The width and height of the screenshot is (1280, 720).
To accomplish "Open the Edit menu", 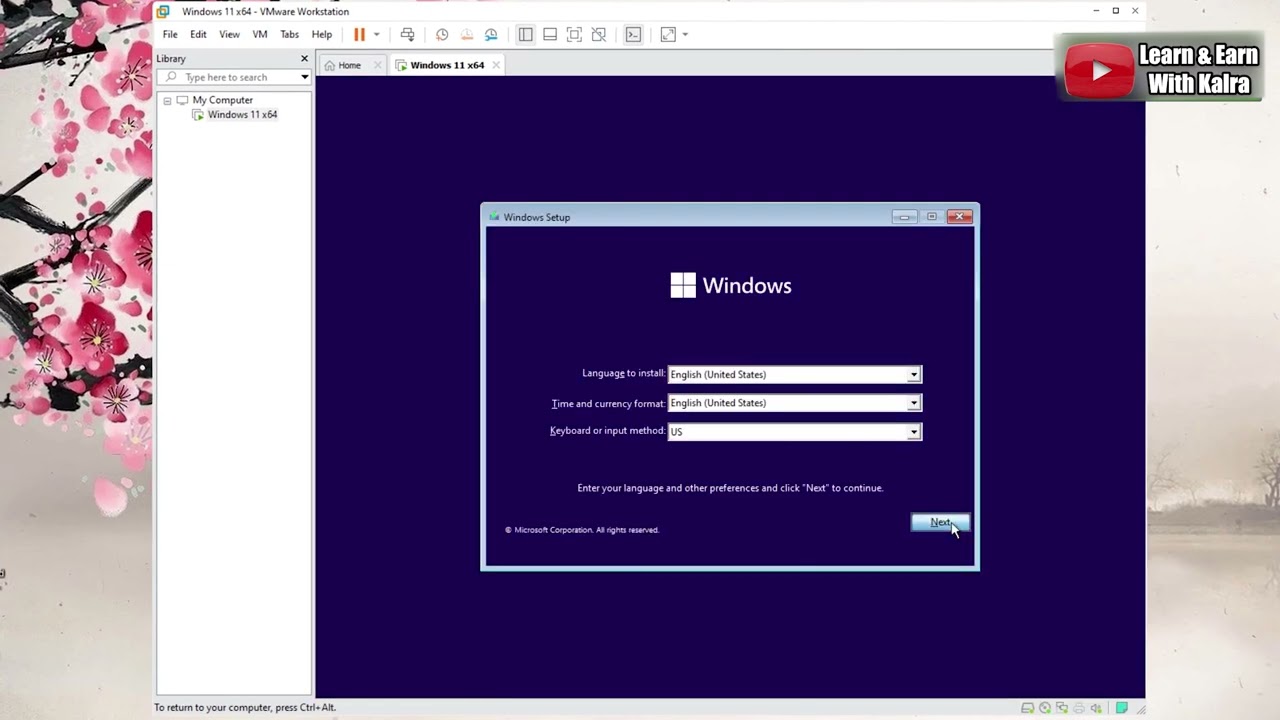I will point(198,34).
